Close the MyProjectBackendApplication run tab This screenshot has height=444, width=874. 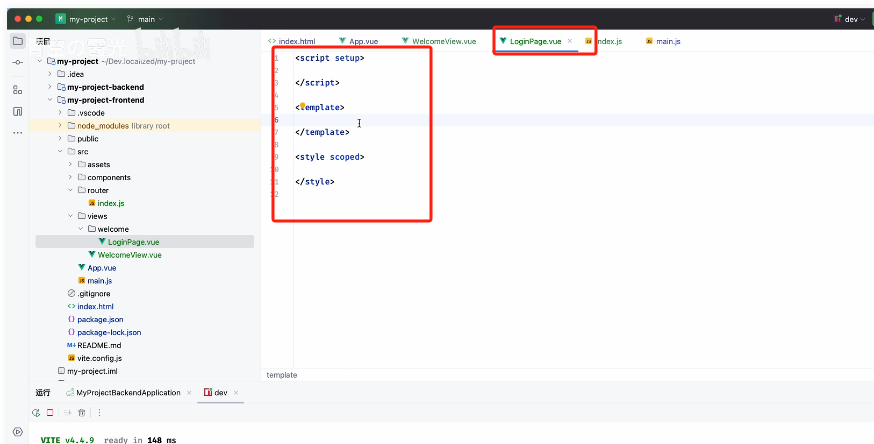[190, 393]
